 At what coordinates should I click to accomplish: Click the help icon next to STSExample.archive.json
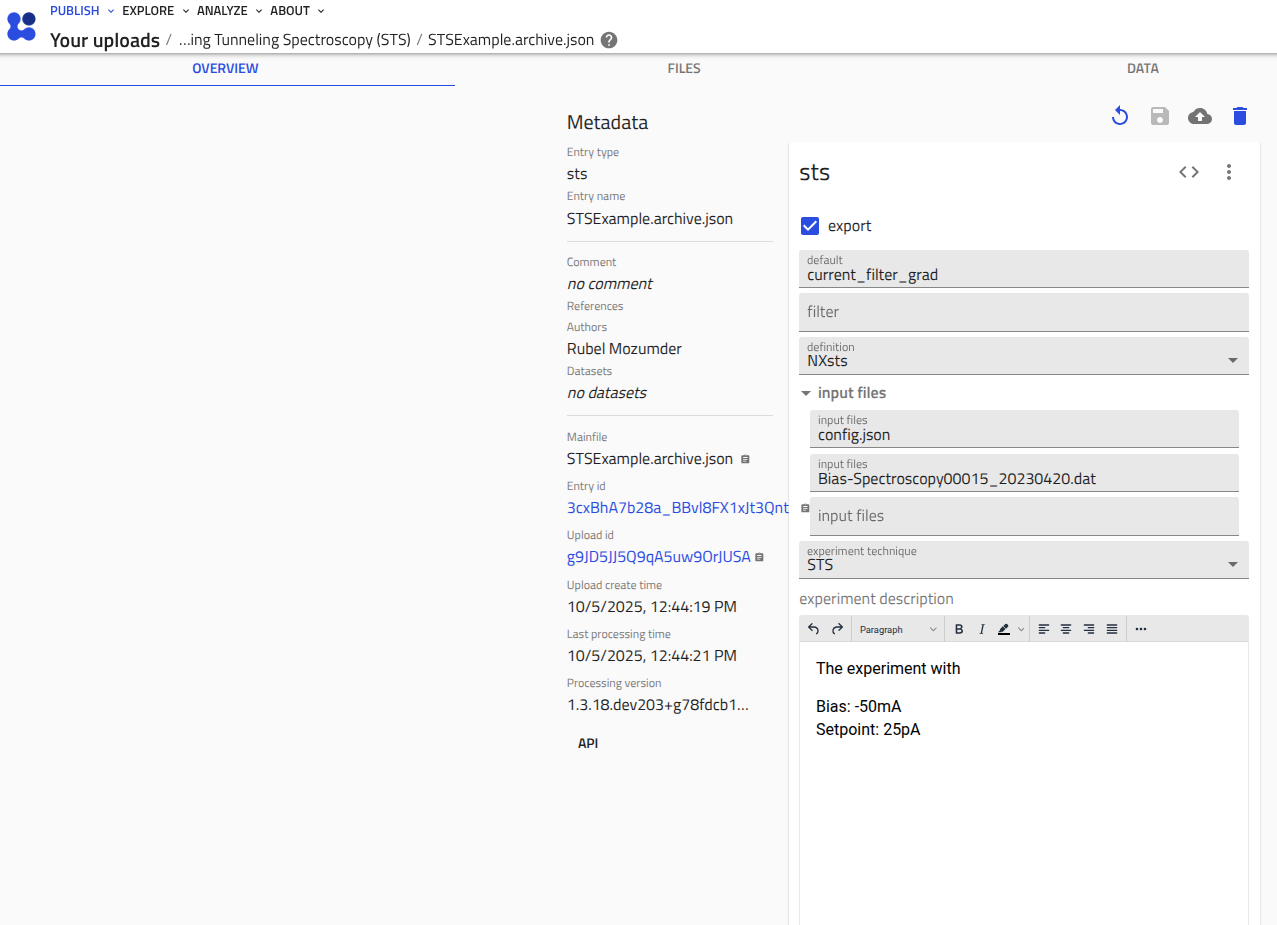(609, 41)
